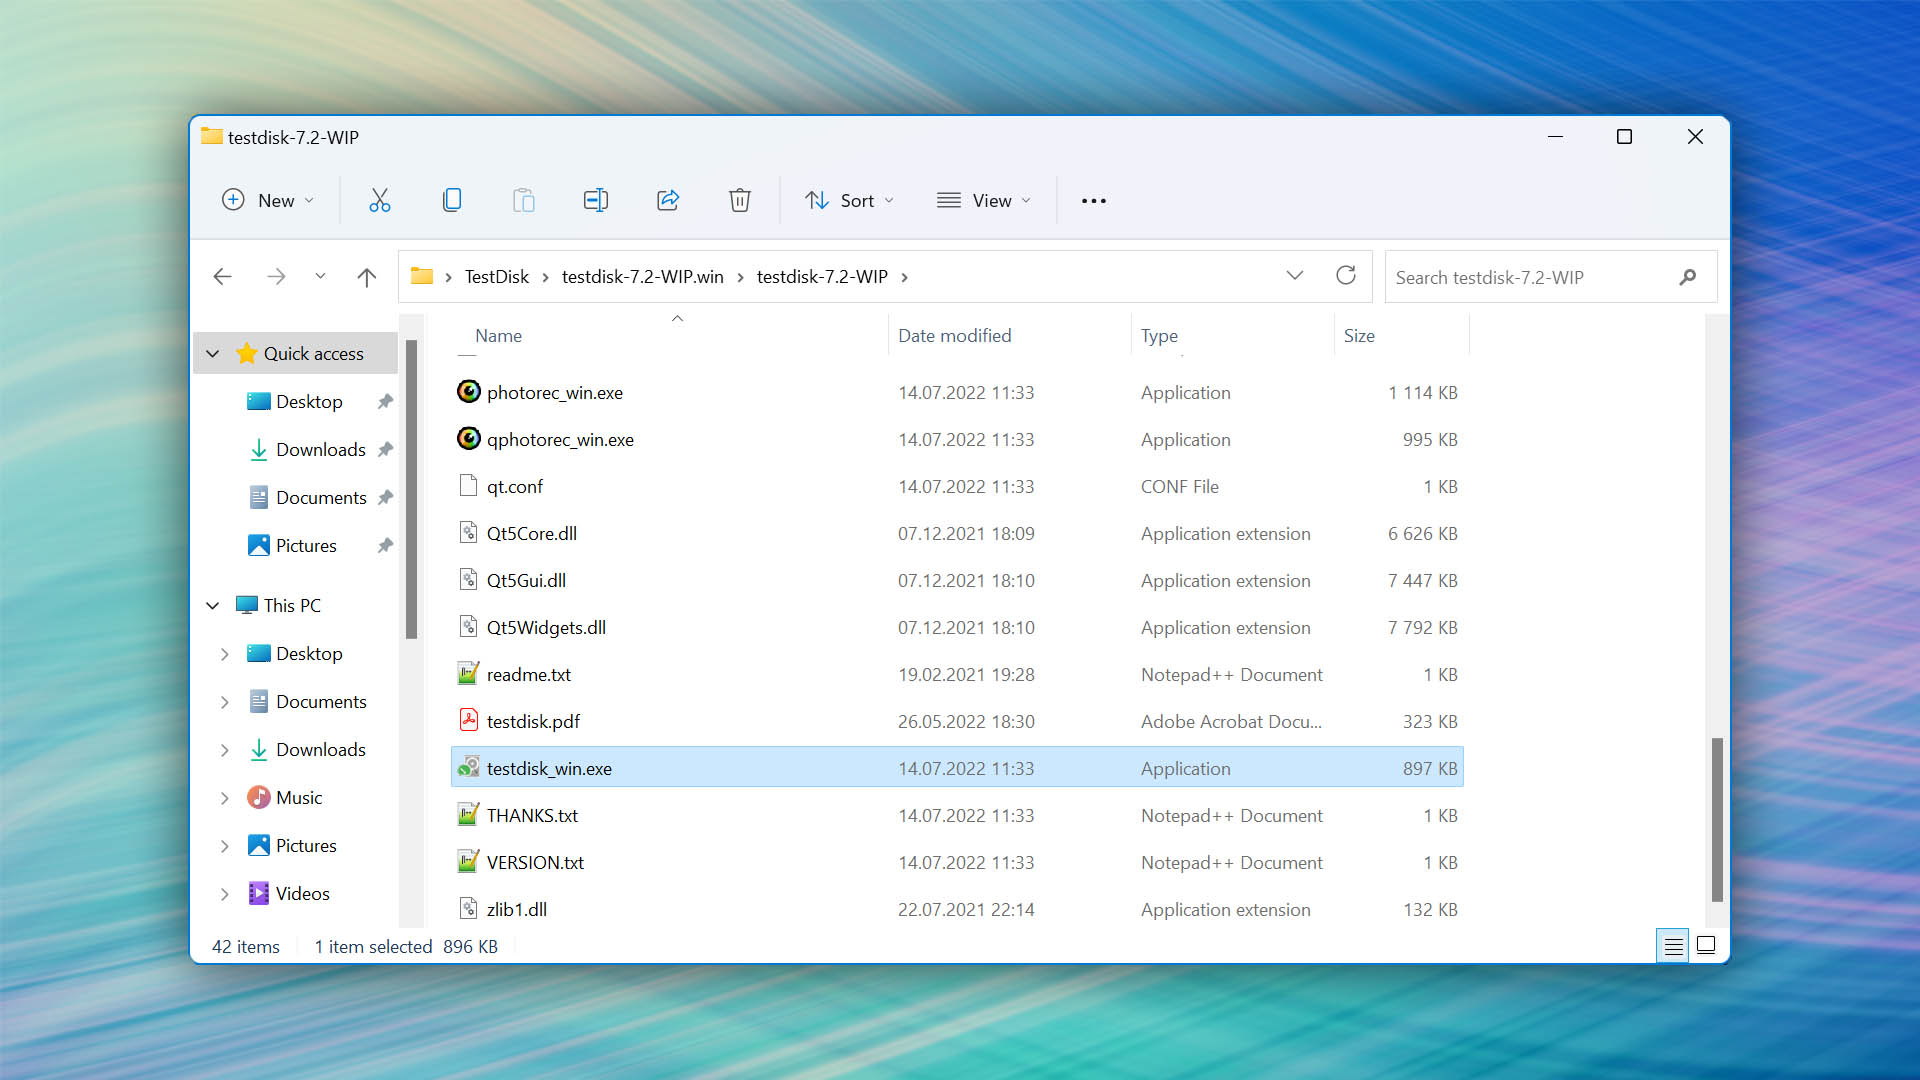The height and width of the screenshot is (1080, 1920).
Task: Click the Refresh icon in the address bar
Action: tap(1346, 276)
